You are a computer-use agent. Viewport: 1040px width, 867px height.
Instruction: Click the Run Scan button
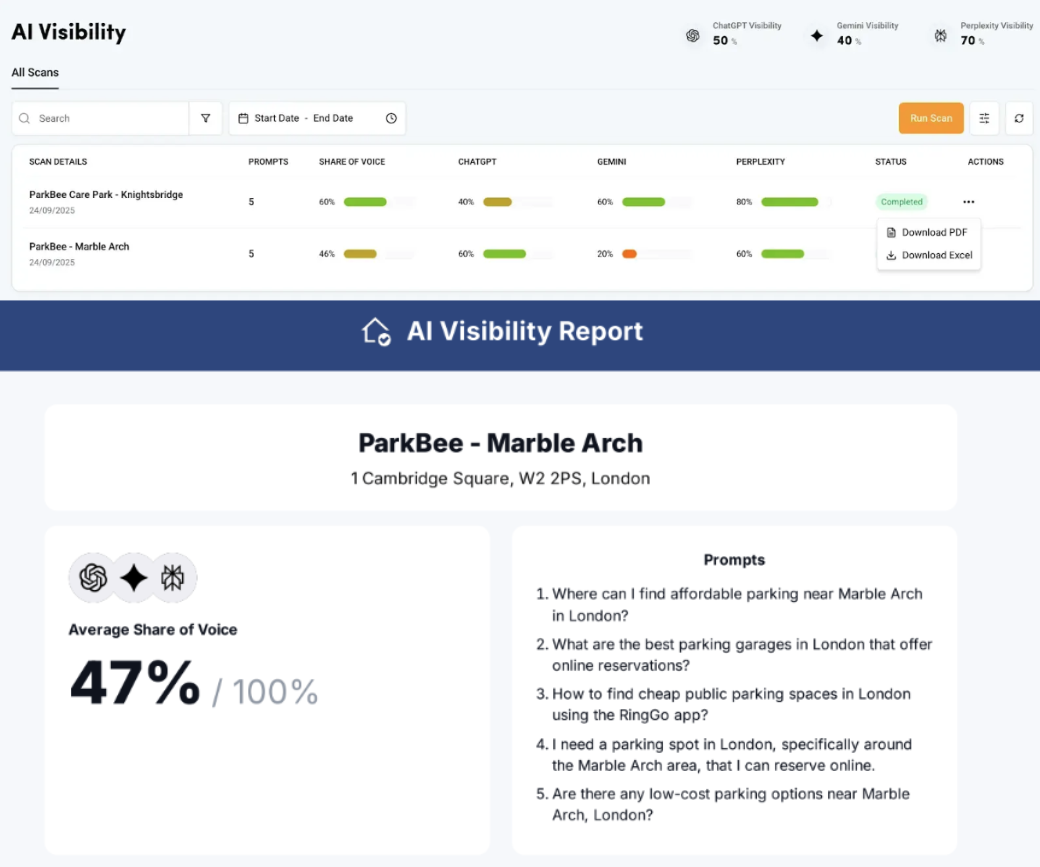[931, 118]
